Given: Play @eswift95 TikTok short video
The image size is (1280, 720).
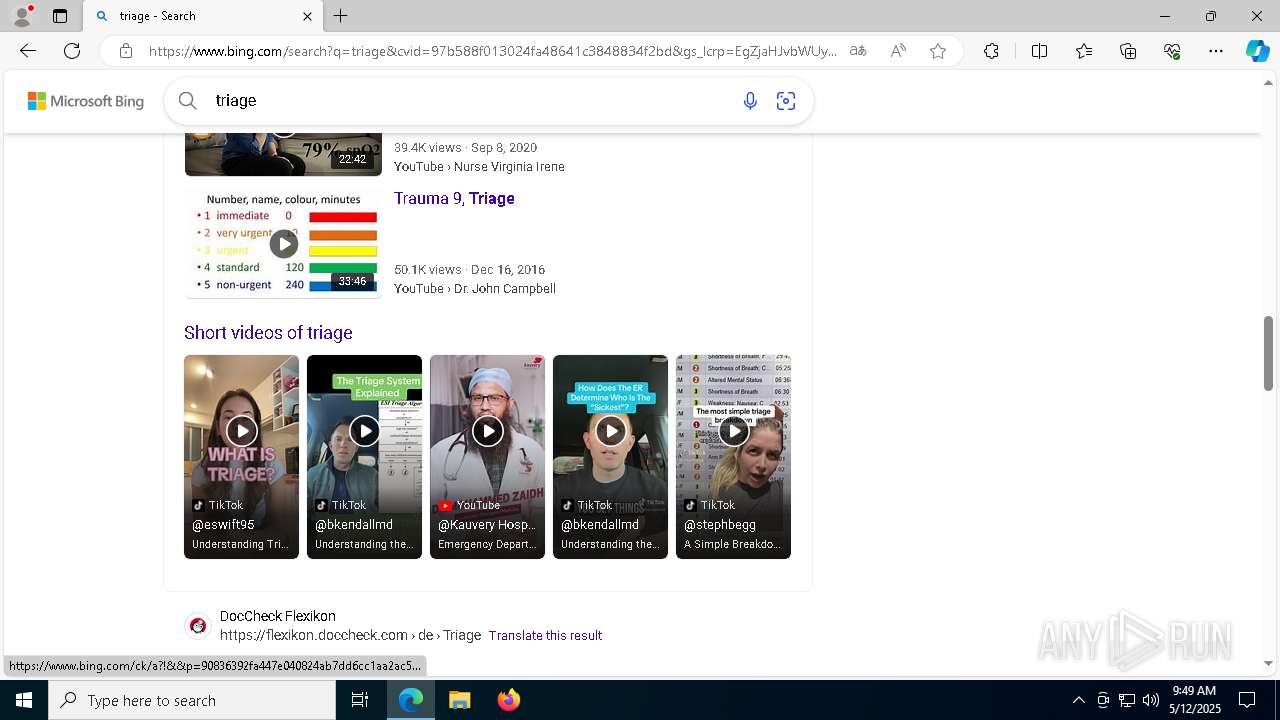Looking at the screenshot, I should pyautogui.click(x=241, y=456).
